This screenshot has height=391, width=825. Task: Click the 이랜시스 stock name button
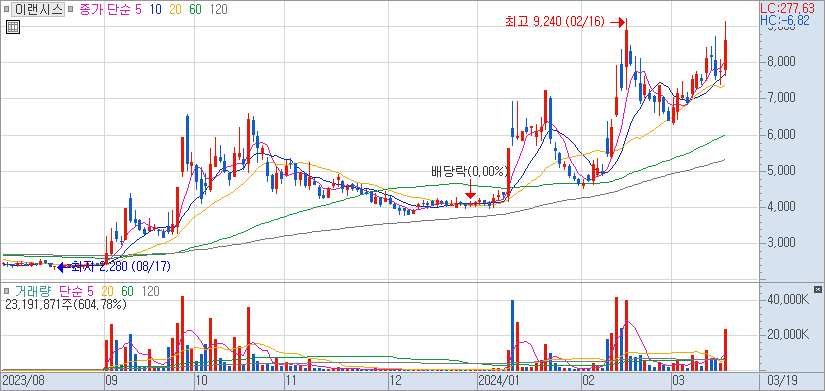38,9
